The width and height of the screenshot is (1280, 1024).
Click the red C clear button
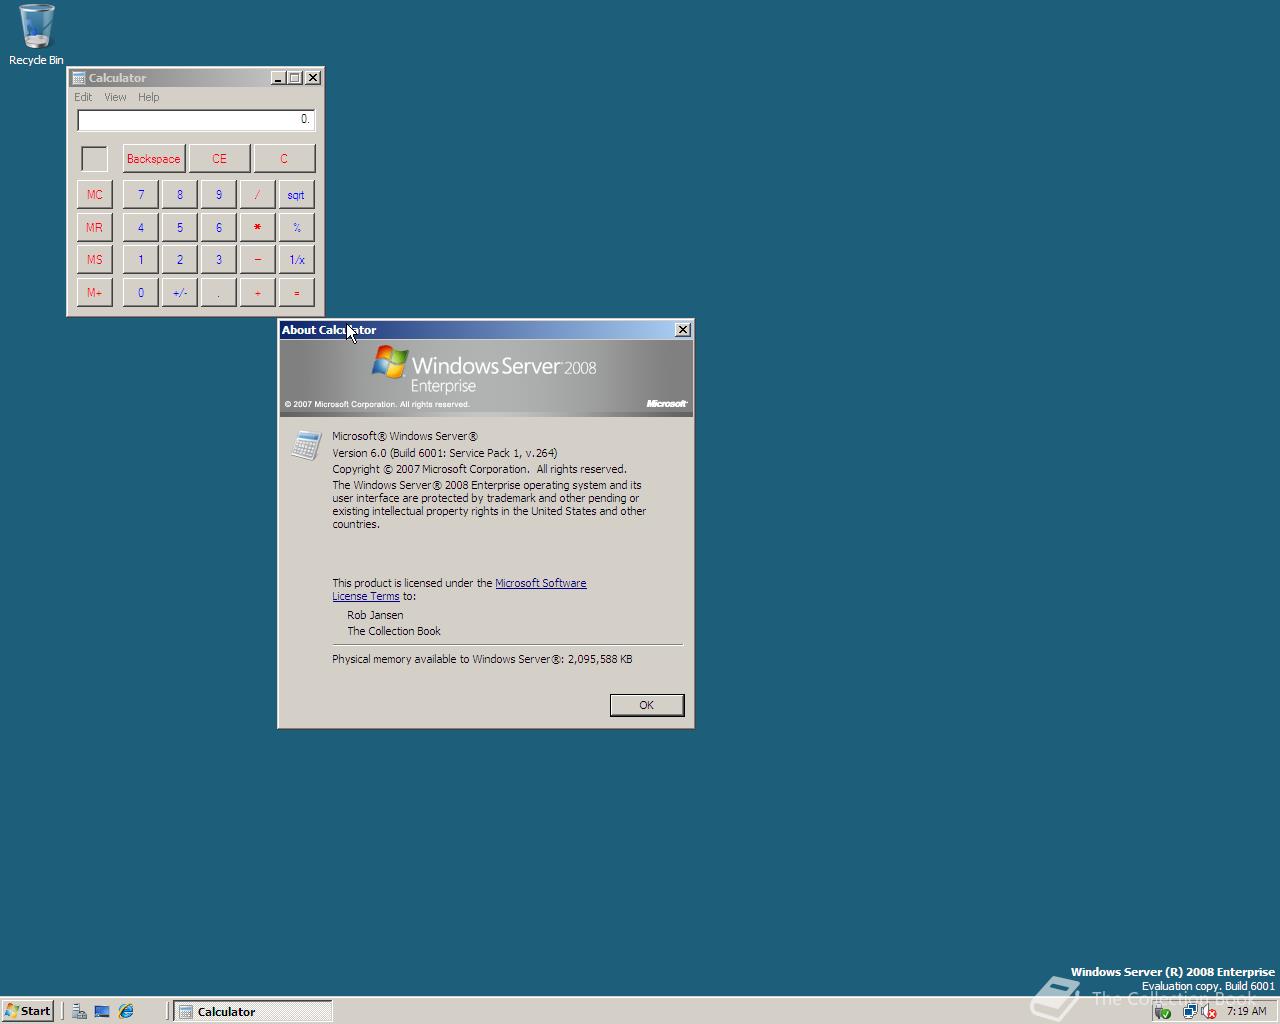(284, 159)
